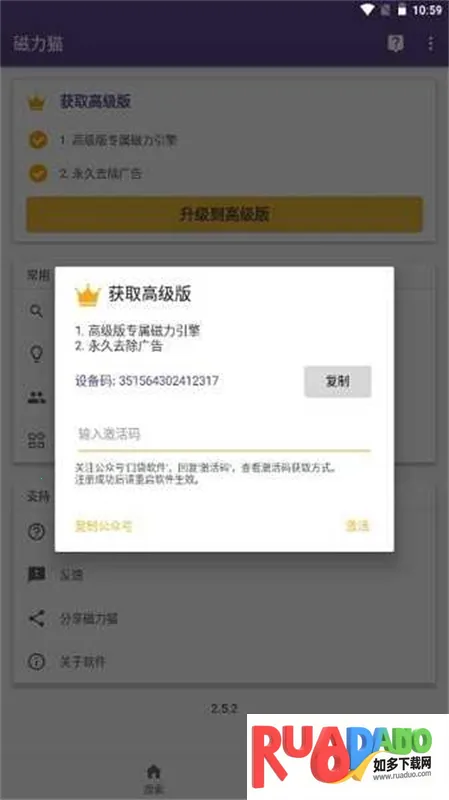Tap the home icon in bottom navigation
The width and height of the screenshot is (449, 800).
(x=154, y=772)
